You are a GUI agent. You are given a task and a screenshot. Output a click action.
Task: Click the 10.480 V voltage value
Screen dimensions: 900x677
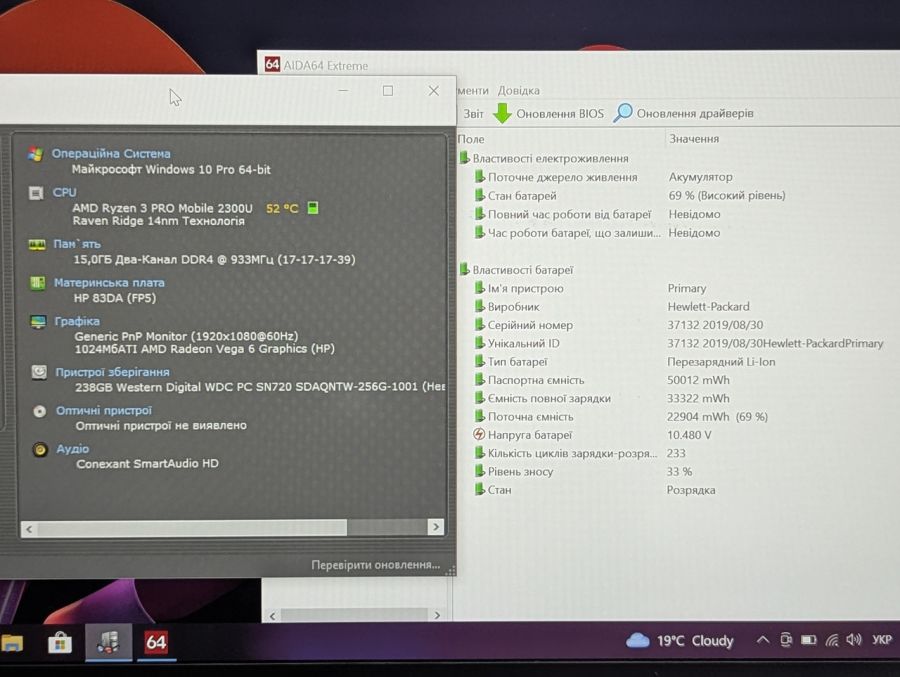click(x=689, y=435)
